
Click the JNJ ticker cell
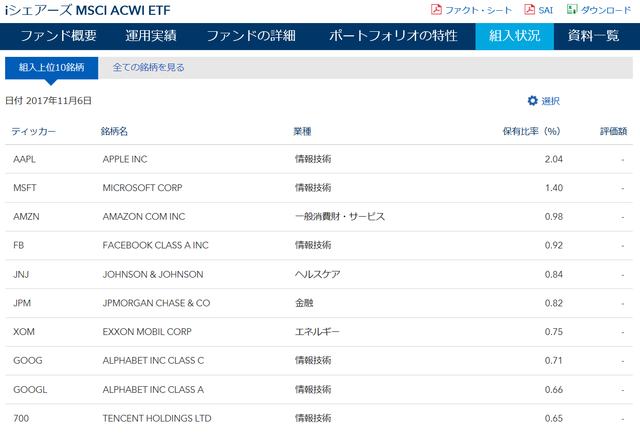pyautogui.click(x=21, y=274)
